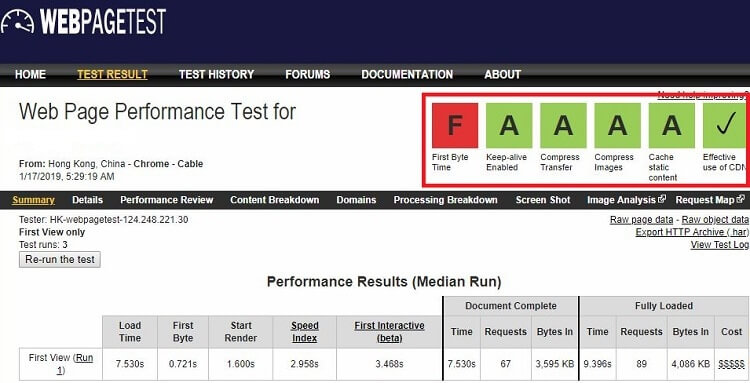750x383 pixels.
Task: Switch to the Summary tab
Action: pyautogui.click(x=33, y=200)
